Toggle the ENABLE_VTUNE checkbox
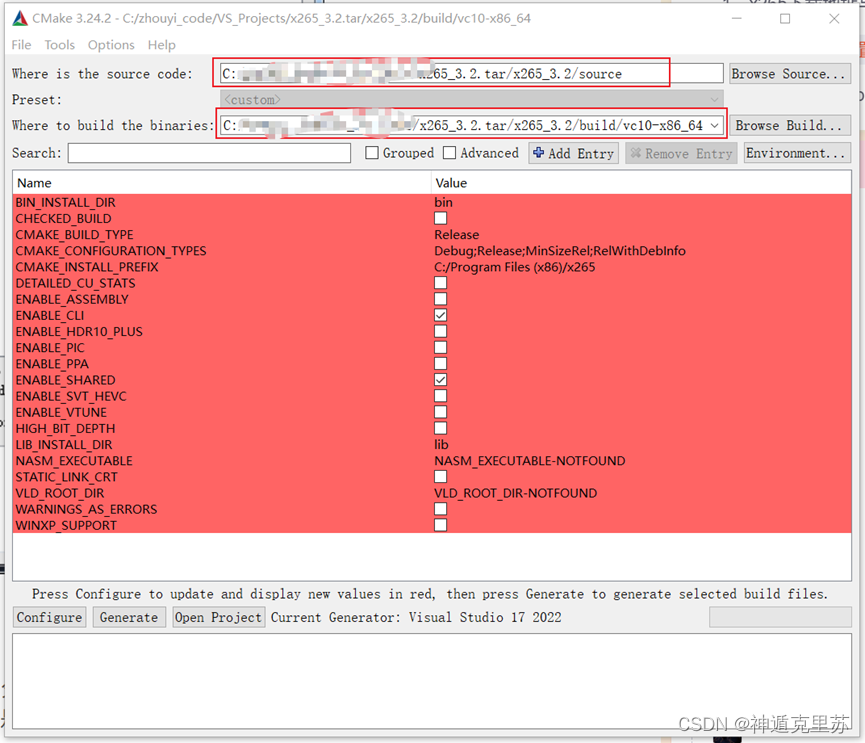Image resolution: width=865 pixels, height=743 pixels. pos(440,412)
